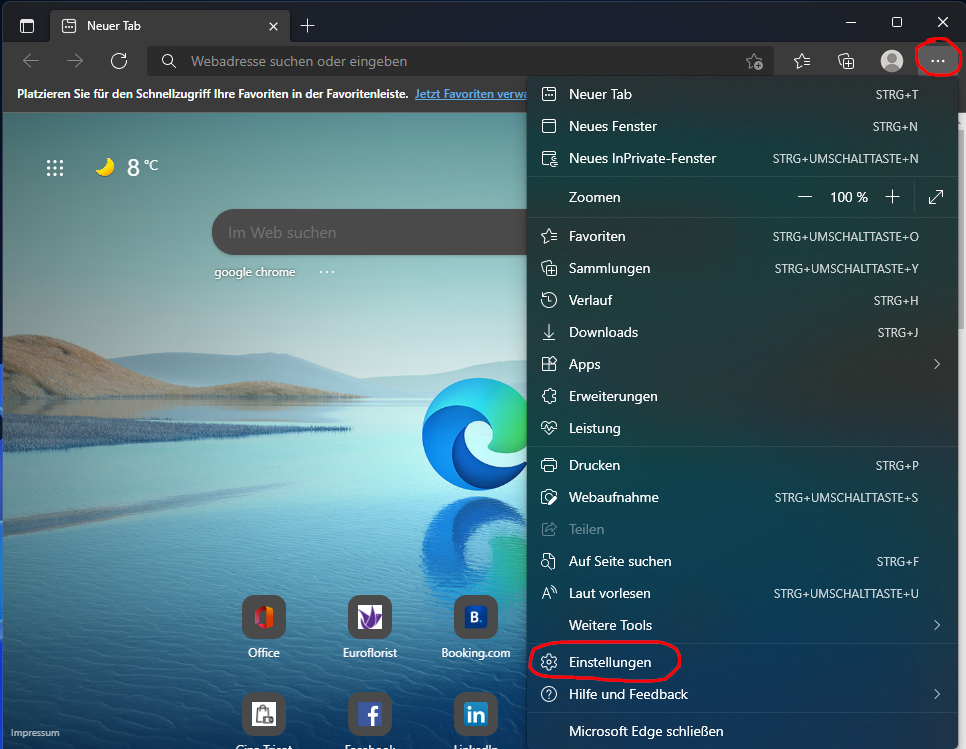
Task: Expand the Apps submenu
Action: [x=936, y=364]
